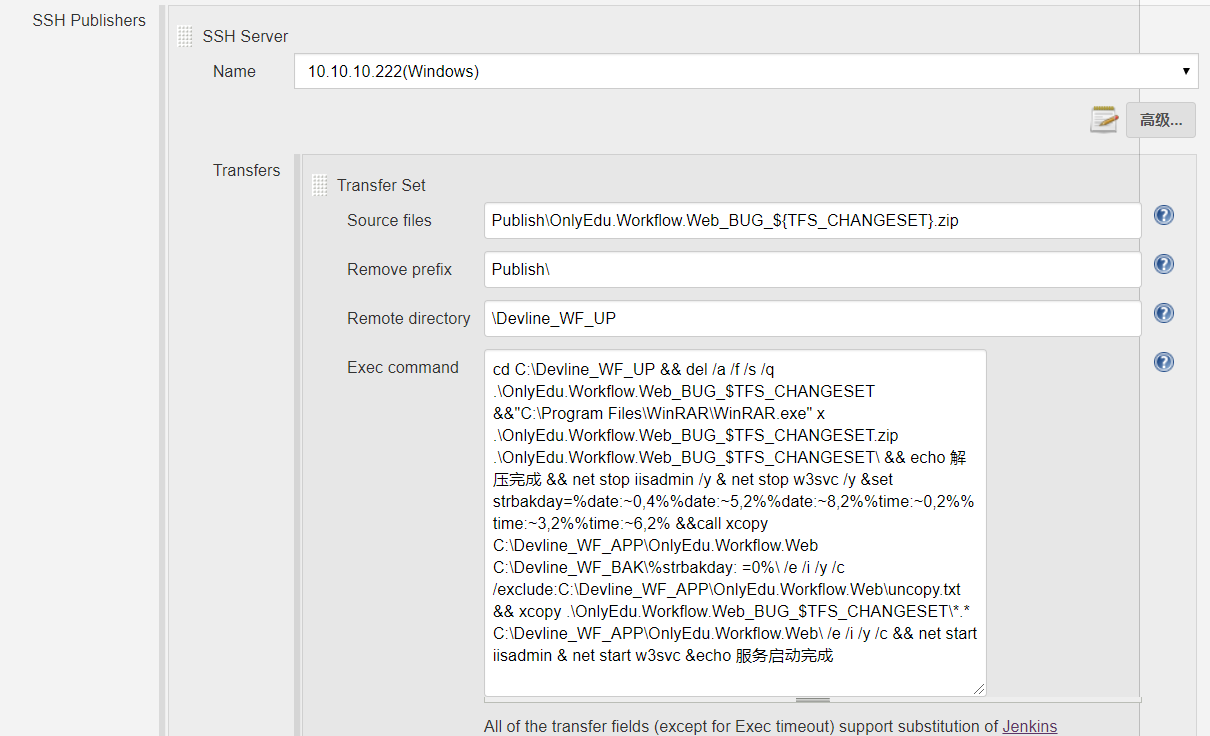Click the notepad edit icon near 高级
The width and height of the screenshot is (1210, 736).
1104,119
